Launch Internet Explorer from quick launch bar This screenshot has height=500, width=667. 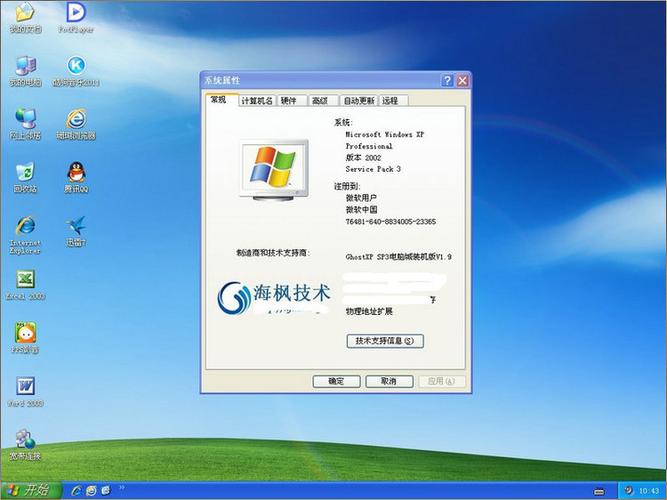click(x=77, y=490)
